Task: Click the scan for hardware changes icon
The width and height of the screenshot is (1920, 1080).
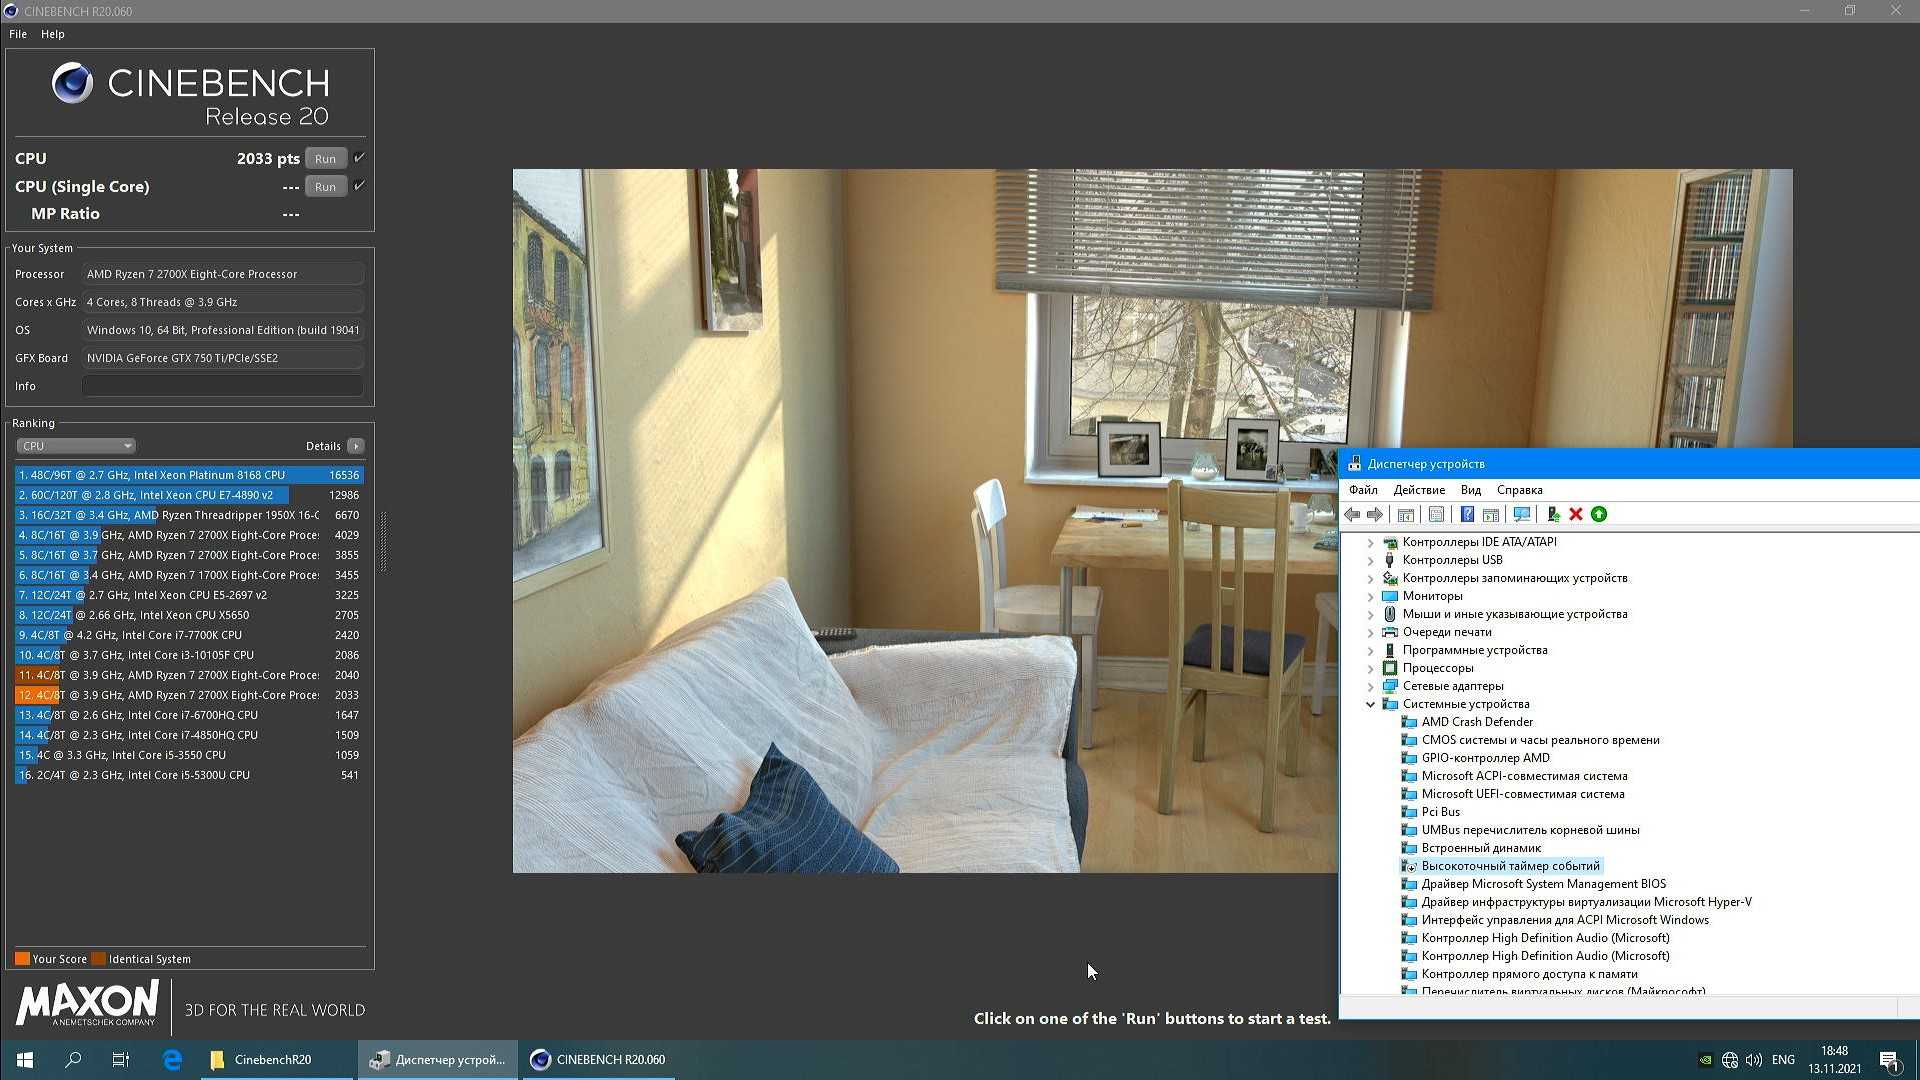Action: pyautogui.click(x=1522, y=514)
